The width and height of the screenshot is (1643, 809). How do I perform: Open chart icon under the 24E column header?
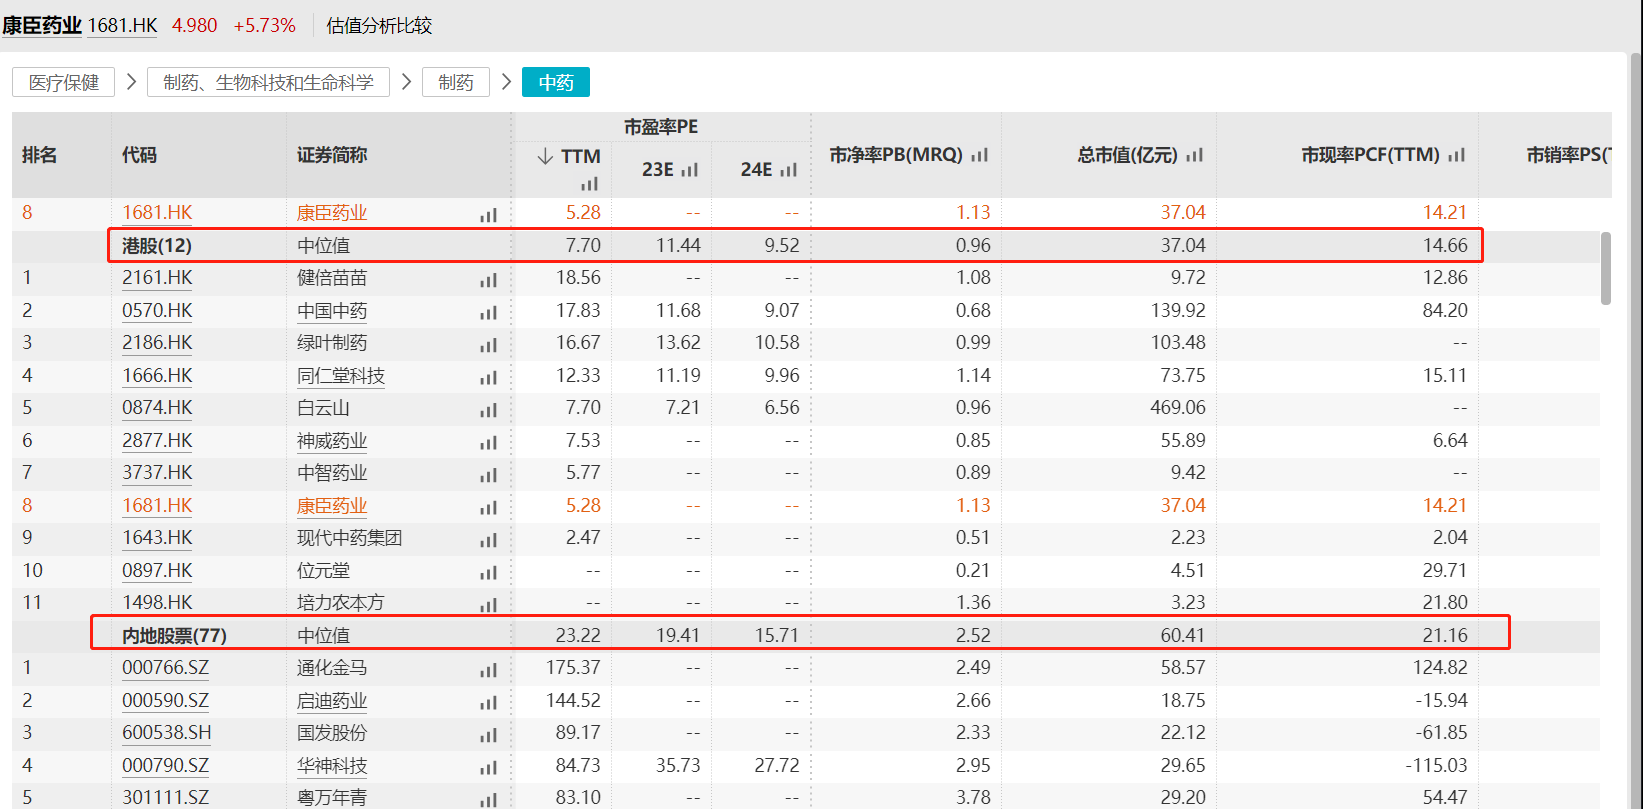click(x=788, y=170)
